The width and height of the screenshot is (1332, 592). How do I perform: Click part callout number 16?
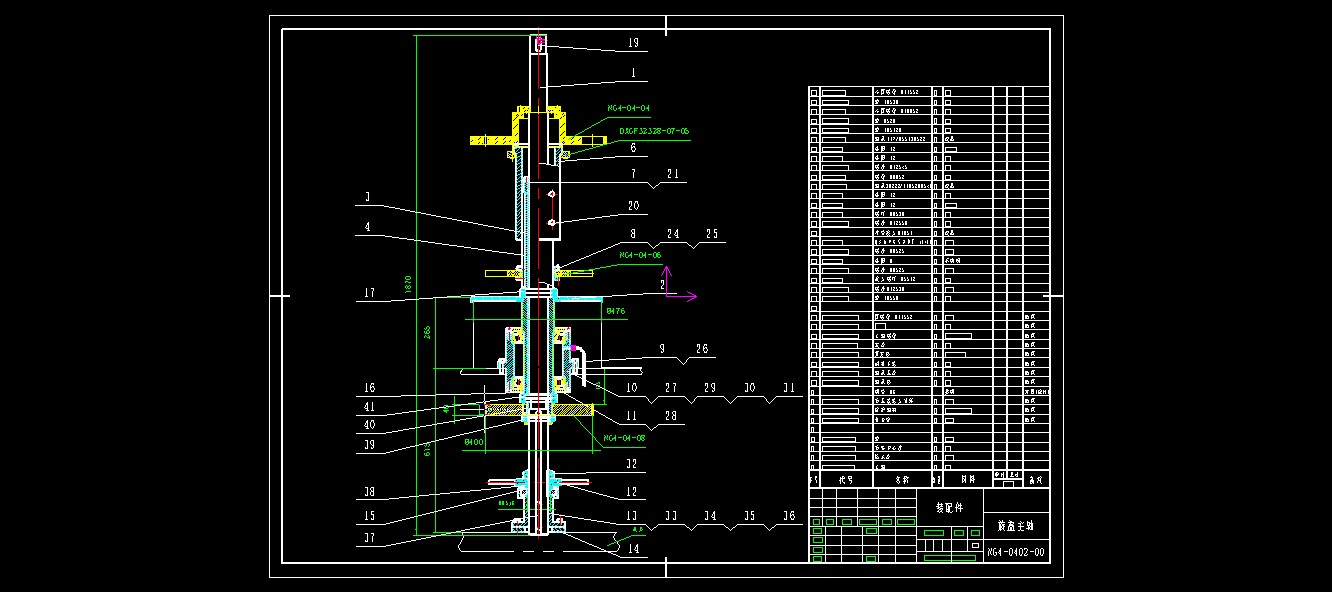369,388
